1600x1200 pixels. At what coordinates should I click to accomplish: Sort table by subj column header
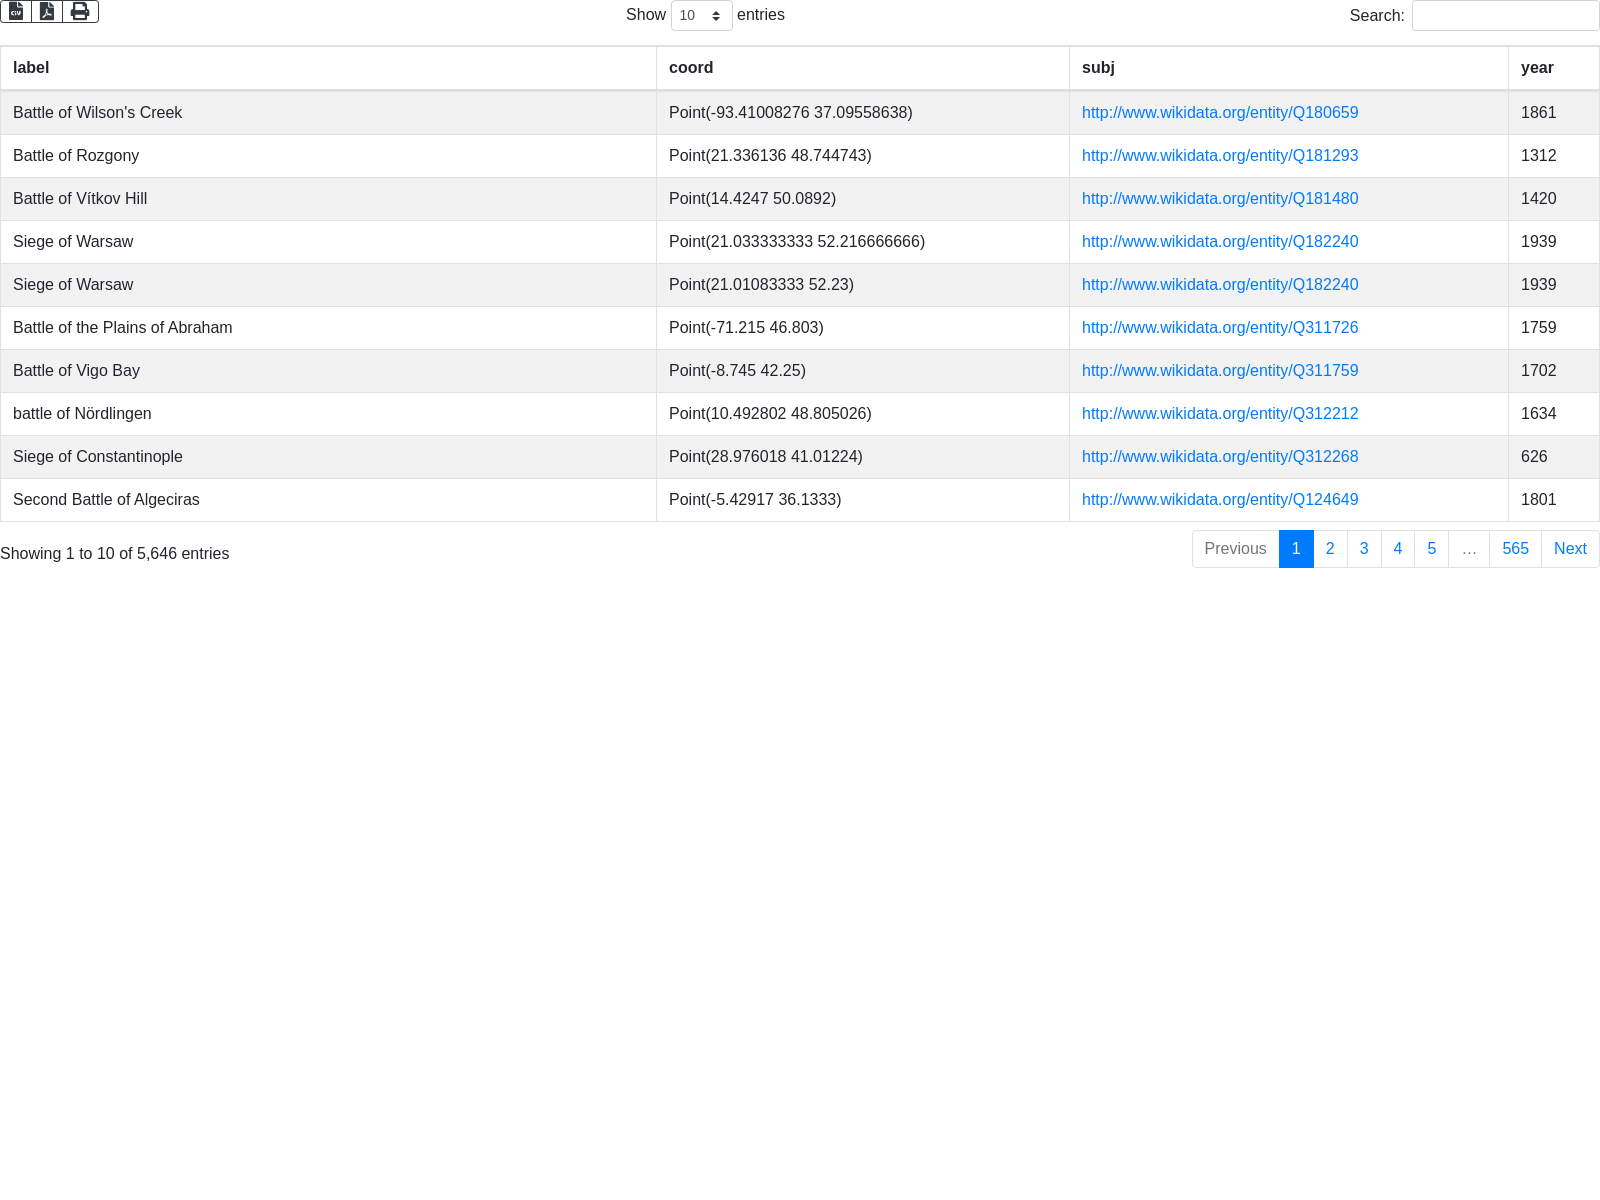[1098, 68]
